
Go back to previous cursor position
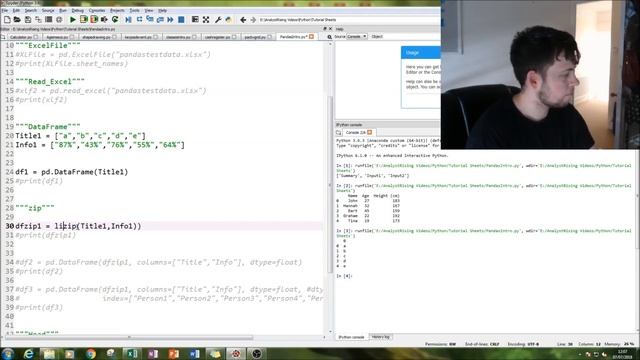tap(243, 20)
